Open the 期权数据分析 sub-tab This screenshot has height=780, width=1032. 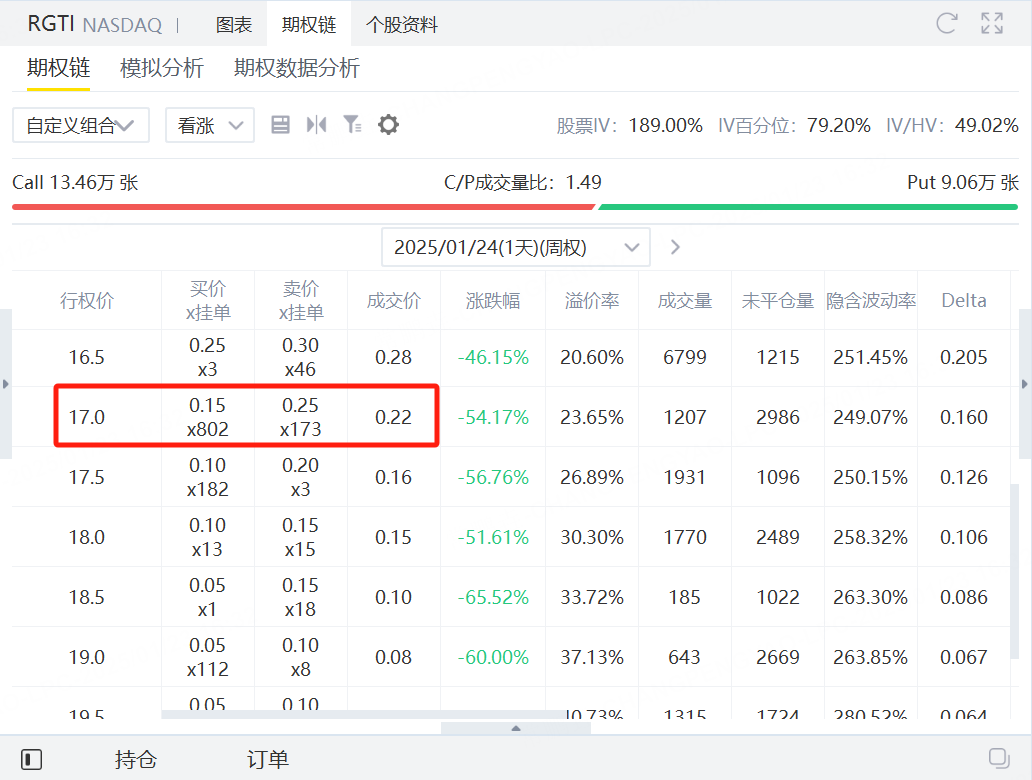[x=297, y=68]
